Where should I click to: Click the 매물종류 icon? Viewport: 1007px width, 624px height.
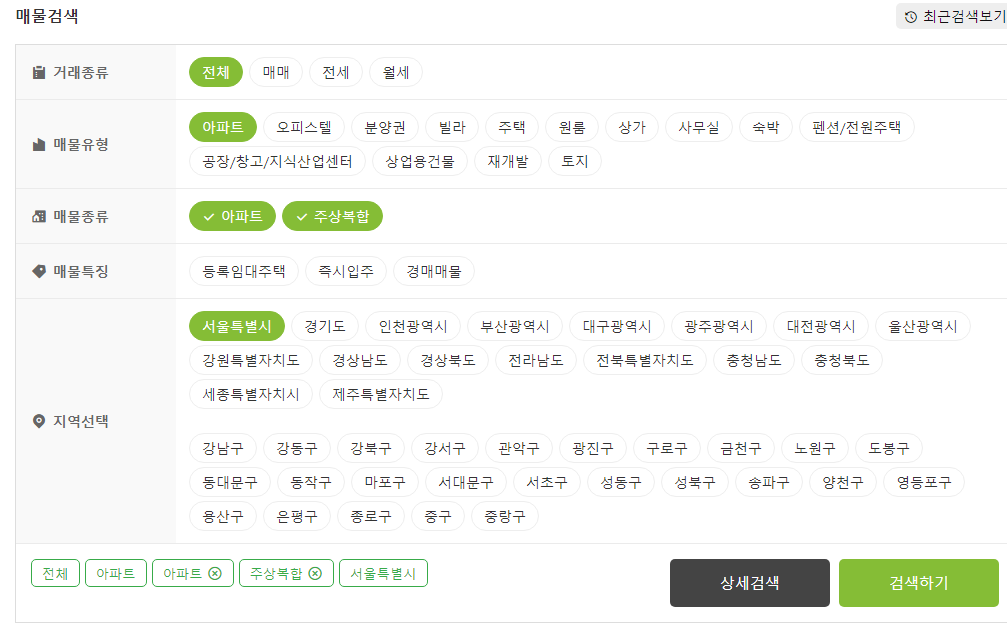[39, 216]
